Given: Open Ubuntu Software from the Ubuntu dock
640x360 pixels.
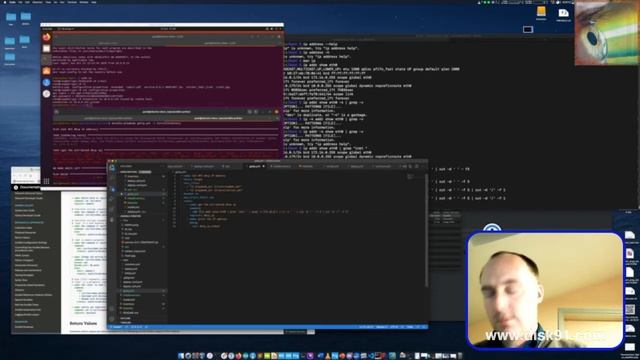Looking at the screenshot, I should pos(47,71).
